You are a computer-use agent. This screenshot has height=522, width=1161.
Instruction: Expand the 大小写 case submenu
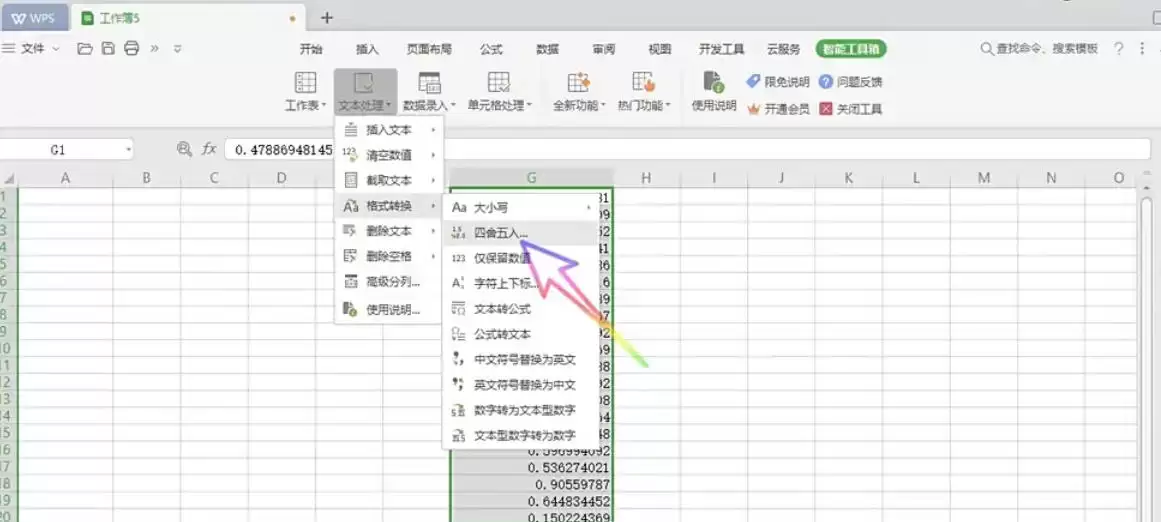[520, 208]
